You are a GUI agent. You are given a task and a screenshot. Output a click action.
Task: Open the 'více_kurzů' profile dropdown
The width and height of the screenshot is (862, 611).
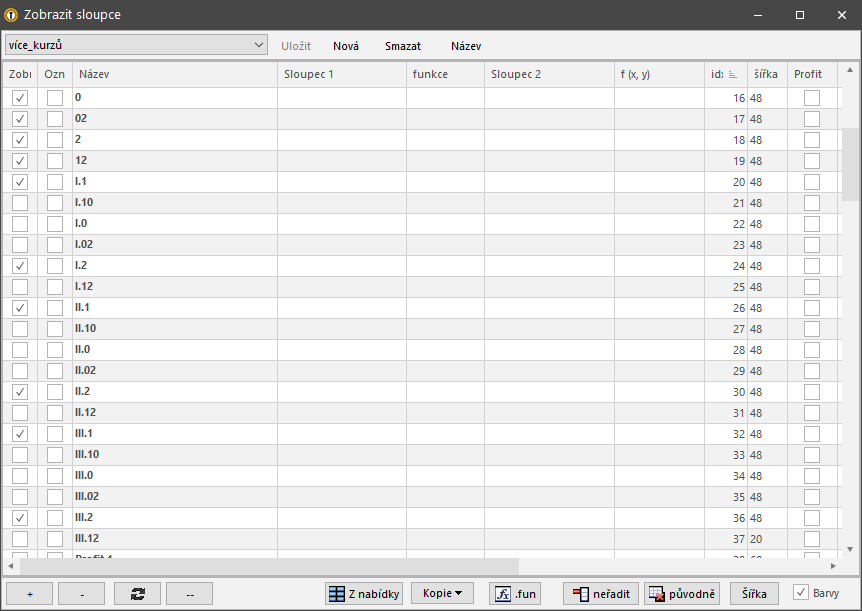click(136, 45)
